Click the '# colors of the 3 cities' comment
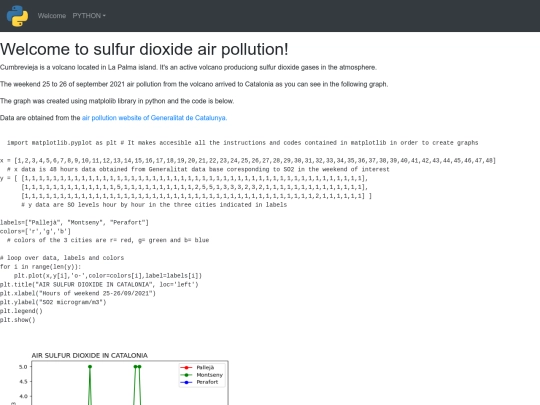Viewport: 540px width, 405px height. (108, 240)
